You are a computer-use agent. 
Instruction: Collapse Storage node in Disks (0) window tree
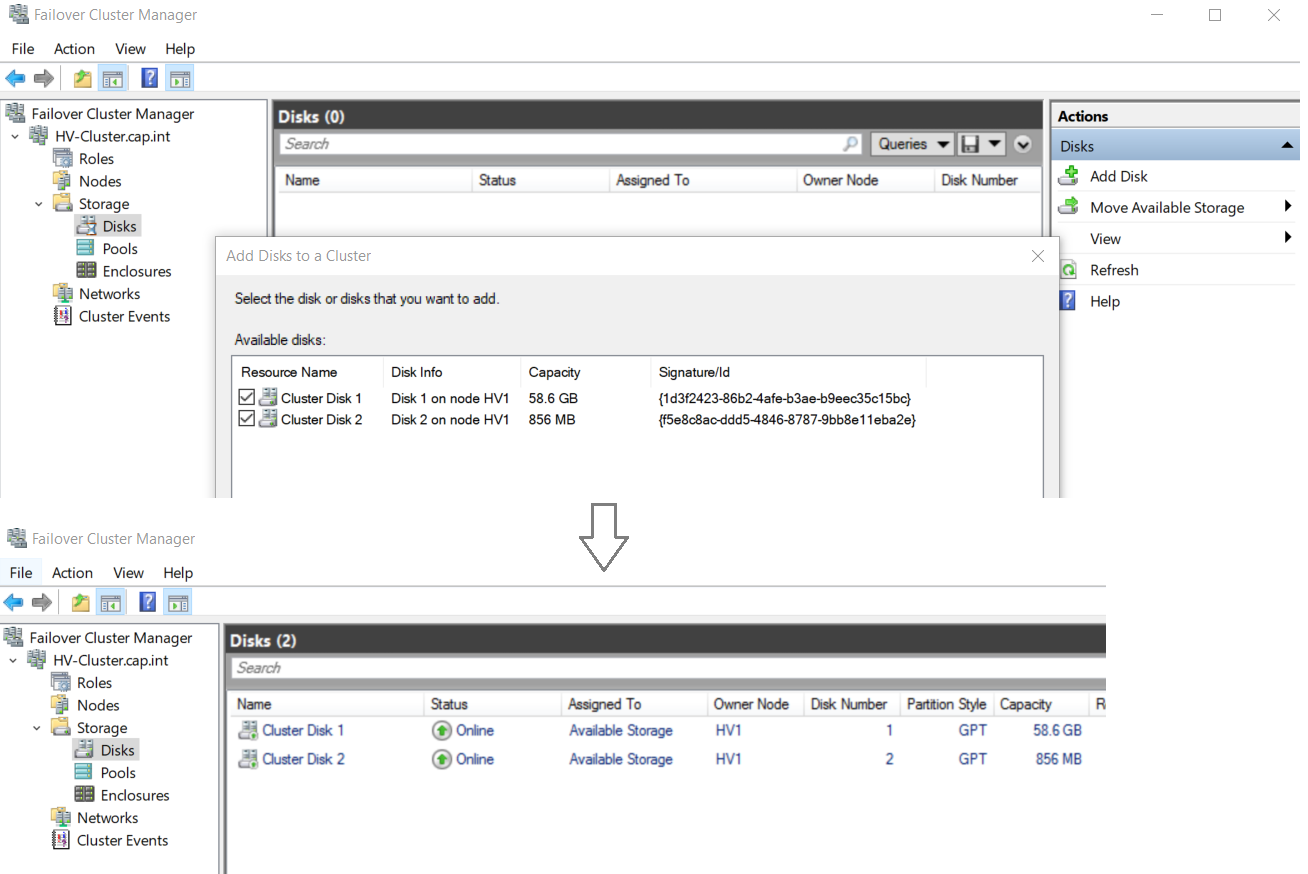click(x=39, y=204)
